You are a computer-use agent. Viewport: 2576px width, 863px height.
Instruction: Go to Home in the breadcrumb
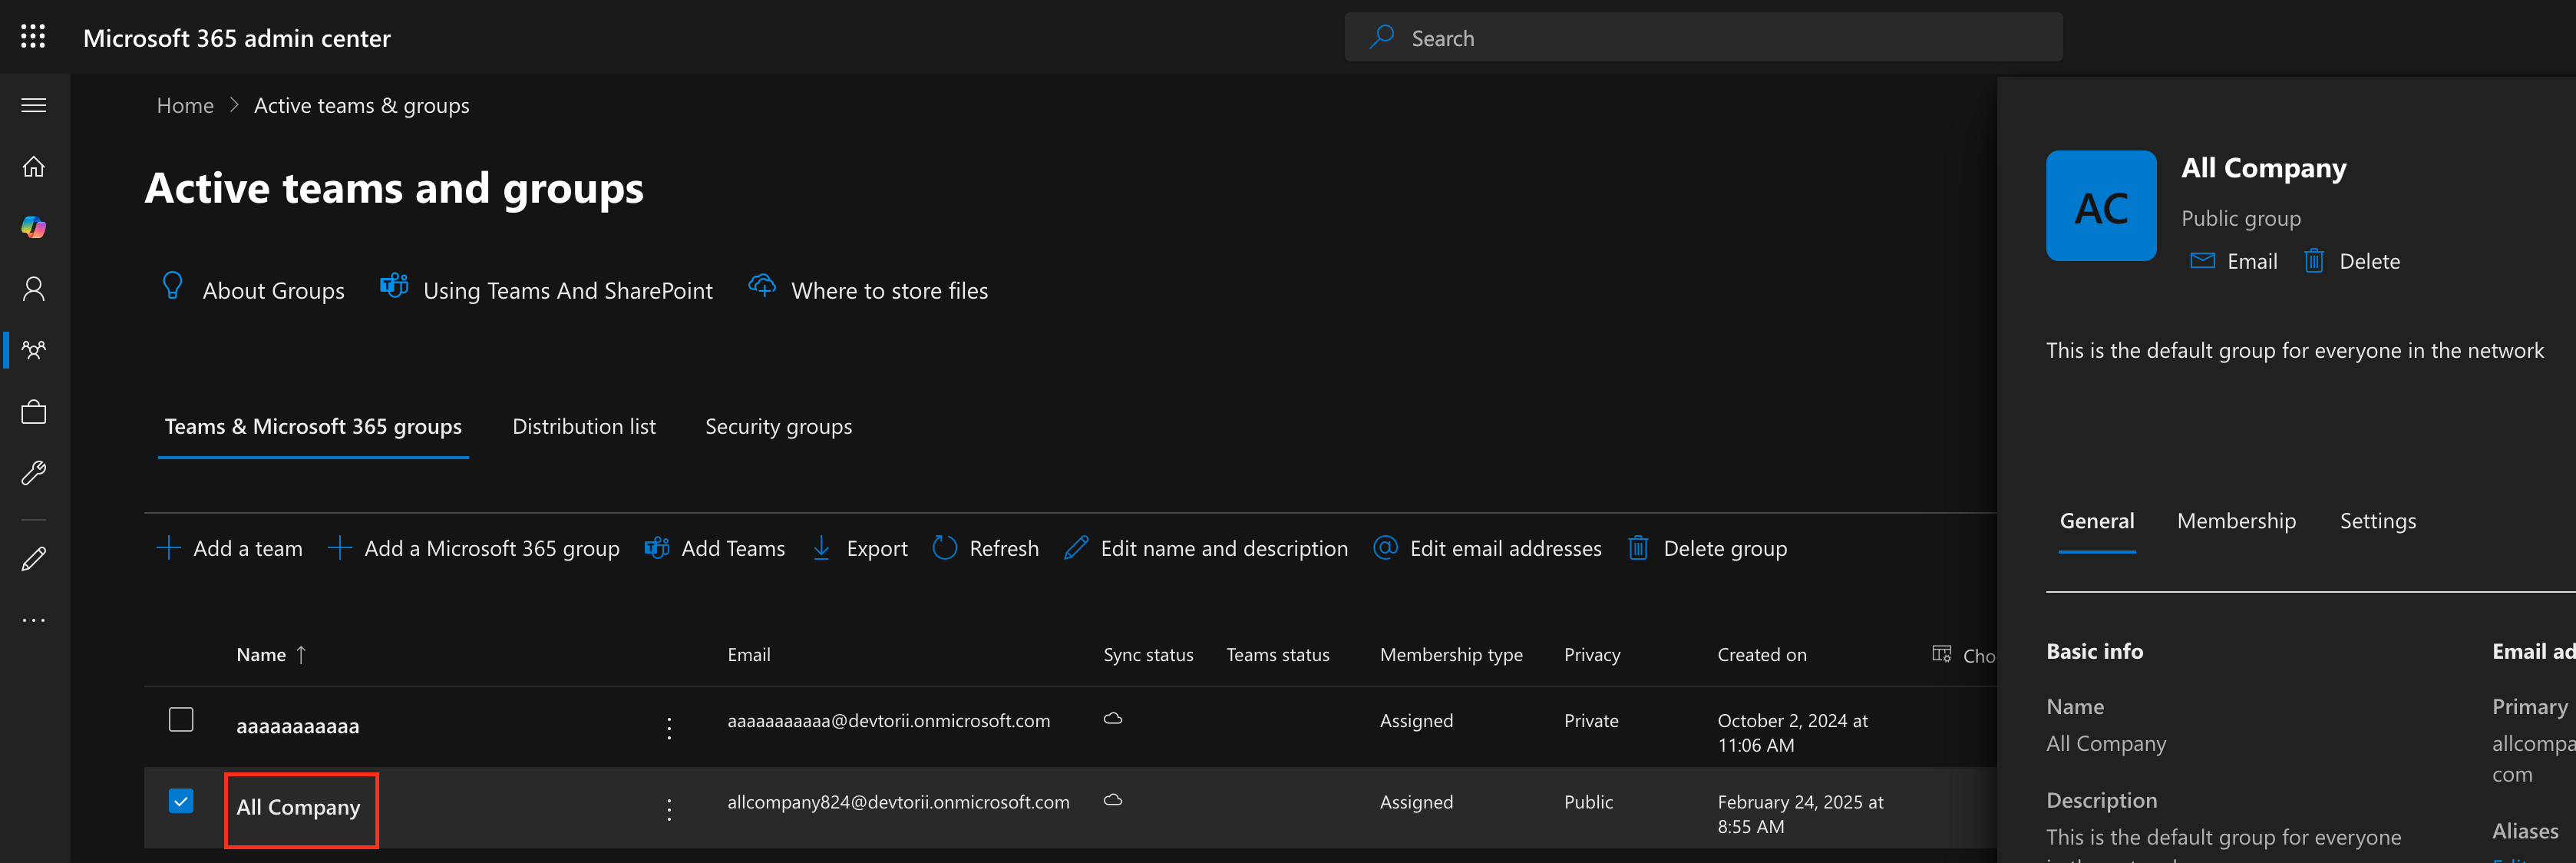pyautogui.click(x=185, y=105)
